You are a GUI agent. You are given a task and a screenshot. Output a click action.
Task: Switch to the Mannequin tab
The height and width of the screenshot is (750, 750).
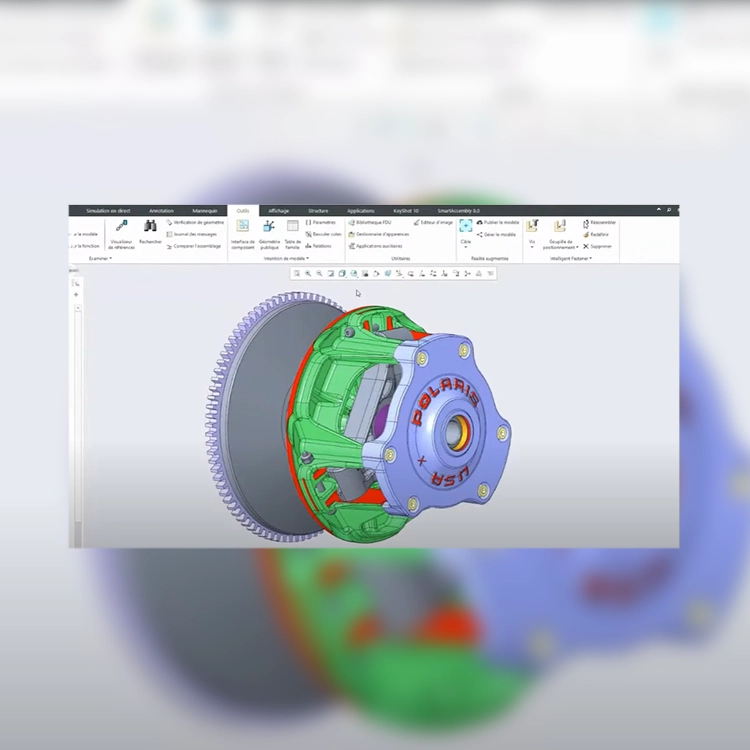tap(205, 210)
